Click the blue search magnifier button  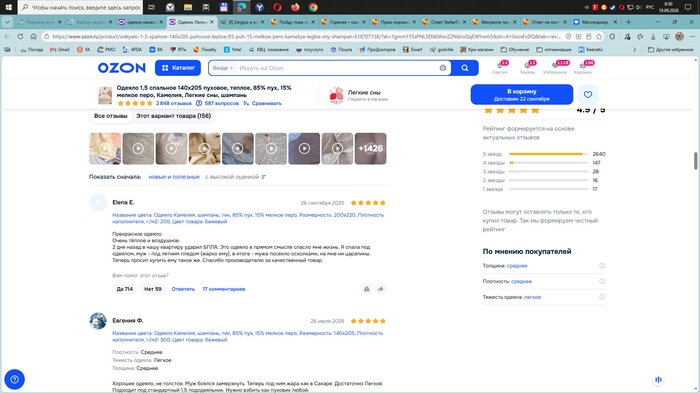click(465, 68)
